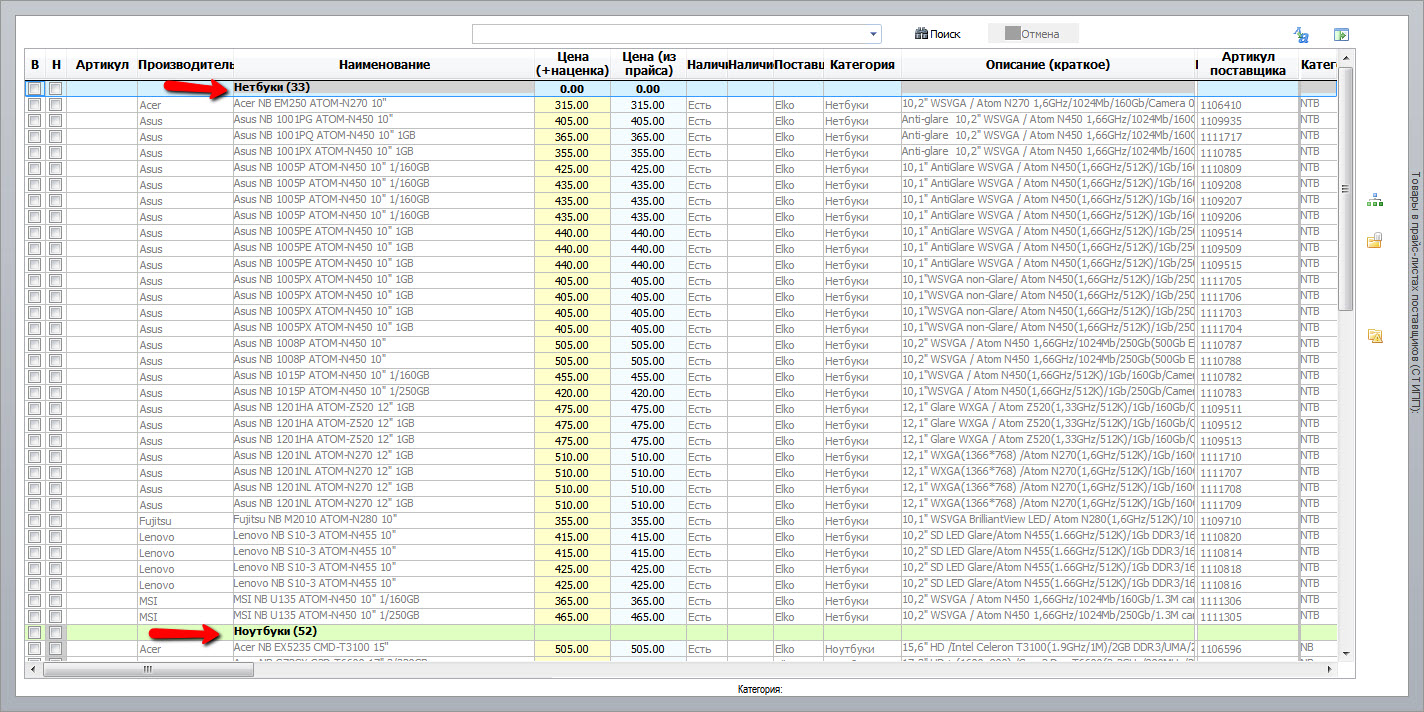Click the 420.00 markup price cell
The width and height of the screenshot is (1424, 712).
pos(572,393)
